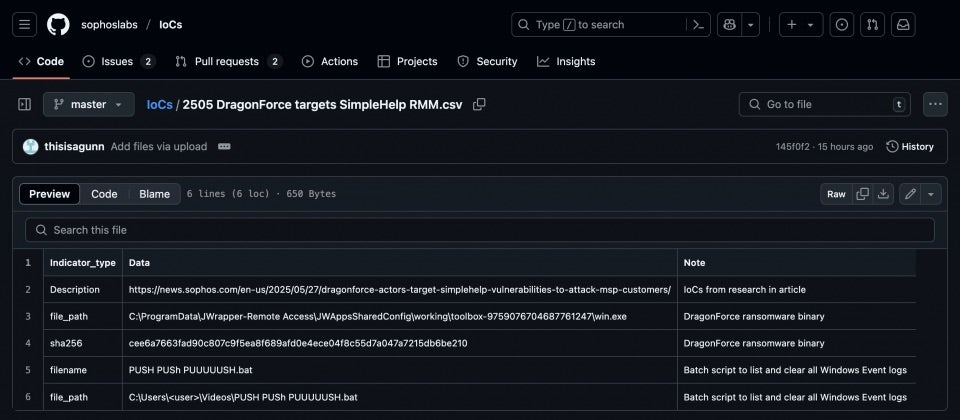Copy file path to clipboard

tap(479, 104)
